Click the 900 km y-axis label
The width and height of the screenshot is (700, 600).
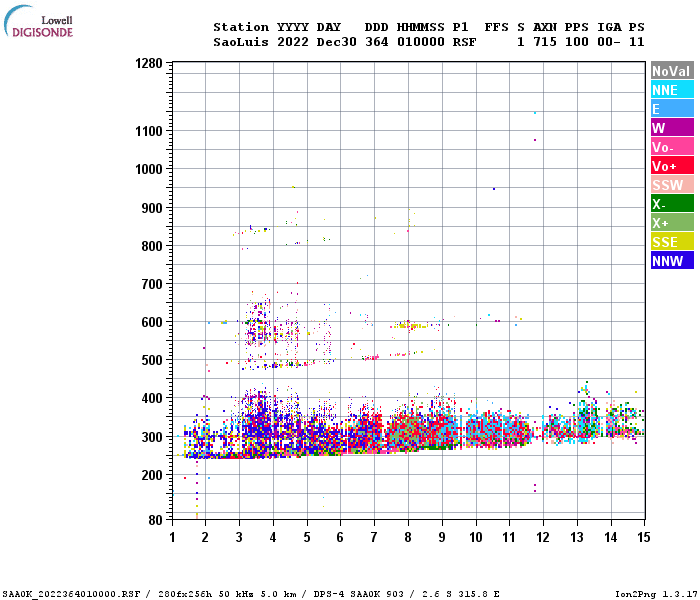(x=152, y=208)
